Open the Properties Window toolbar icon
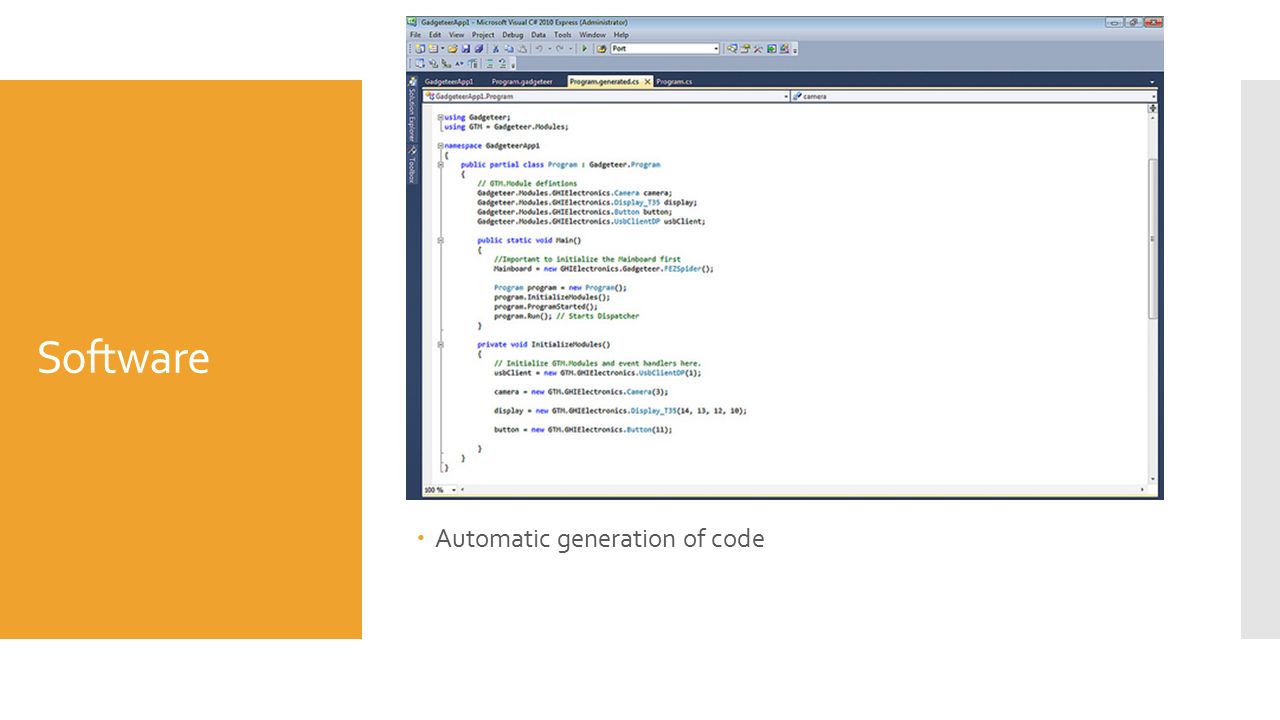This screenshot has width=1280, height=720. pyautogui.click(x=745, y=49)
